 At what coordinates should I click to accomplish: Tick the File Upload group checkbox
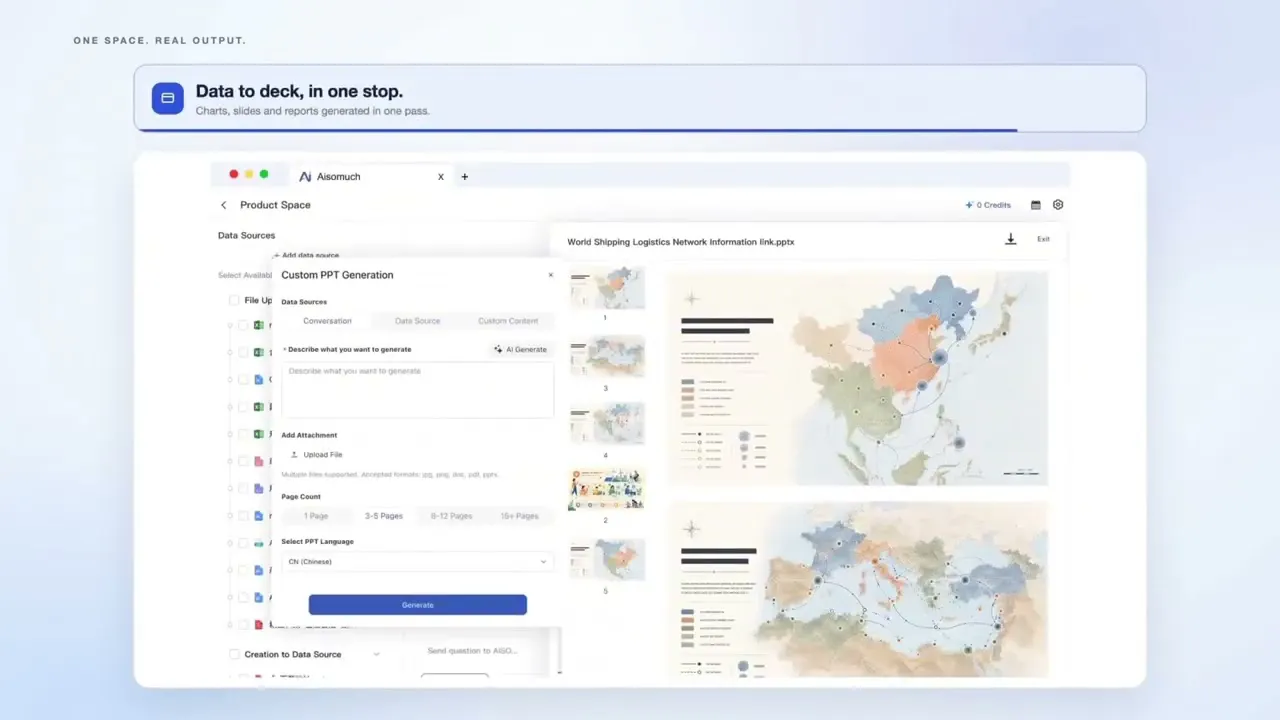(x=234, y=300)
